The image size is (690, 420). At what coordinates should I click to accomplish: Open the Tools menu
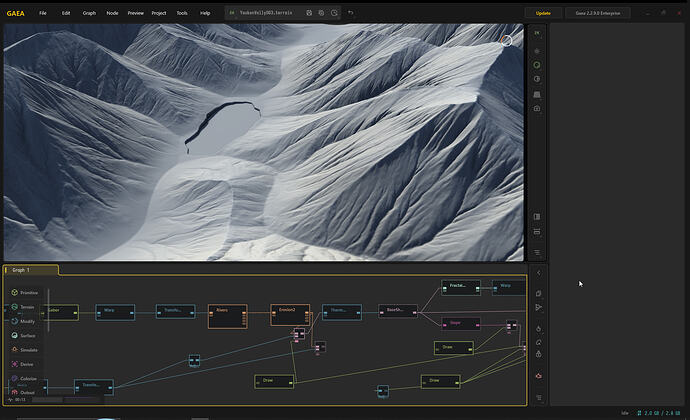182,13
